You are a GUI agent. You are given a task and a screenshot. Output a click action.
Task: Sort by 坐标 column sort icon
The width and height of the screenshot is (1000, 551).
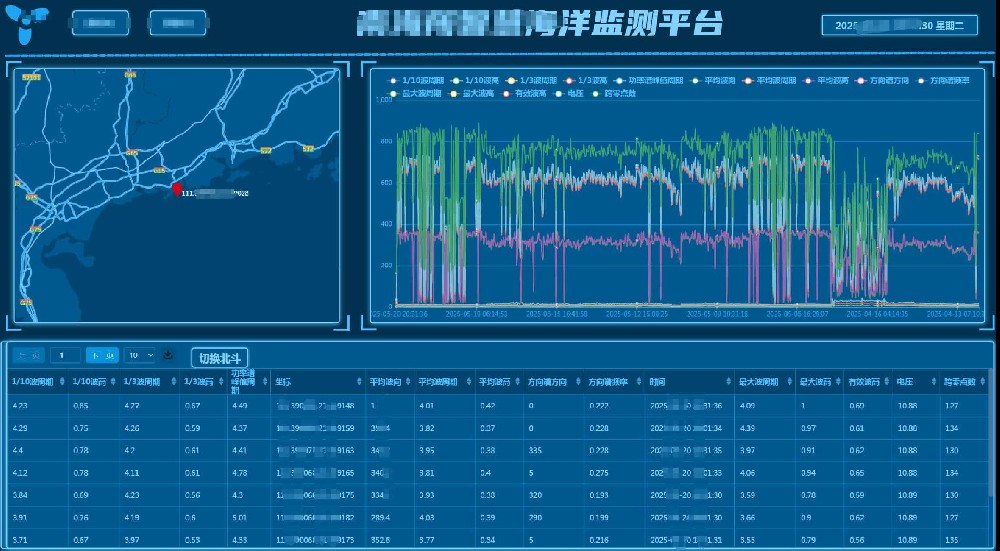[x=359, y=381]
